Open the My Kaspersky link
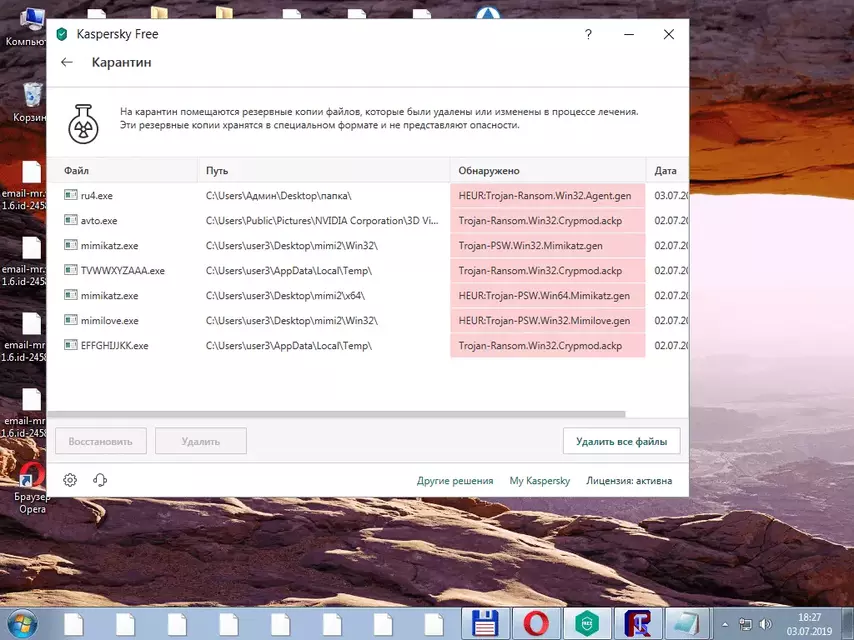The image size is (854, 640). (x=540, y=481)
